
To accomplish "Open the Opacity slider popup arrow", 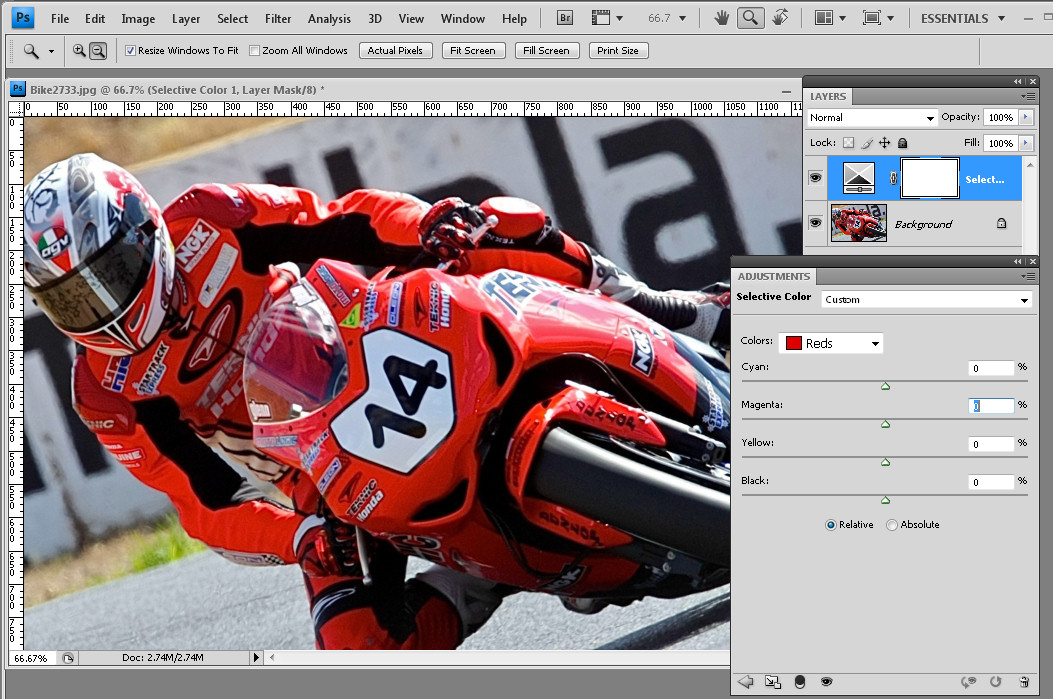I will click(1025, 117).
